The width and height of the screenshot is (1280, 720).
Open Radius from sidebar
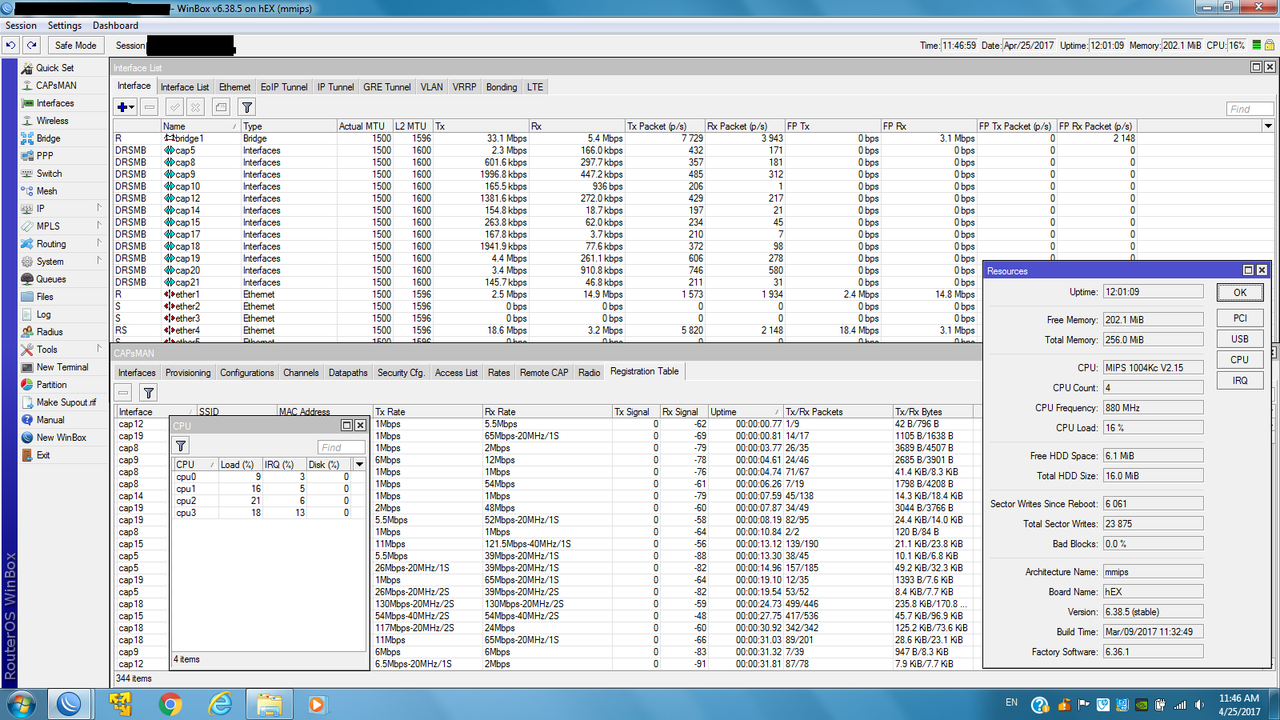(49, 332)
